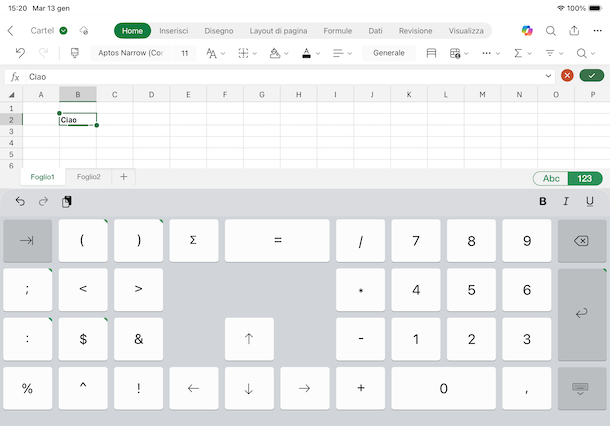This screenshot has height=426, width=610.
Task: Tap the backspace delete key
Action: click(x=582, y=241)
